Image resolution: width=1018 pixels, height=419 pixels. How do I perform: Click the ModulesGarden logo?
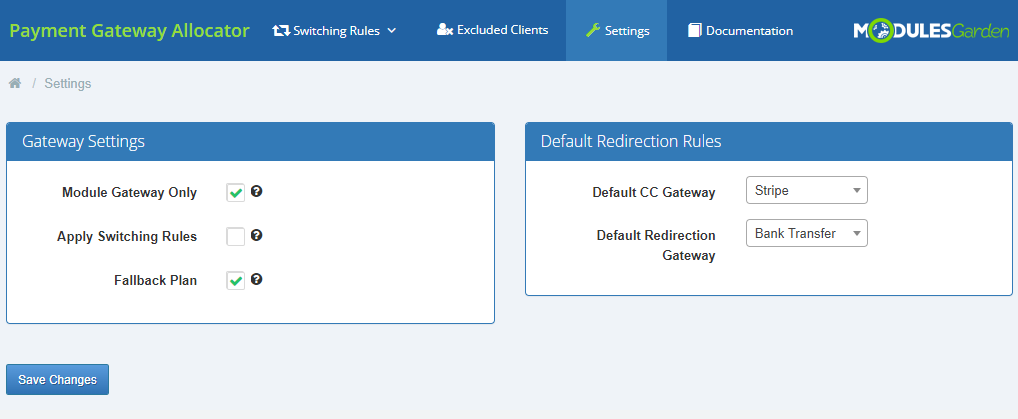tap(931, 31)
